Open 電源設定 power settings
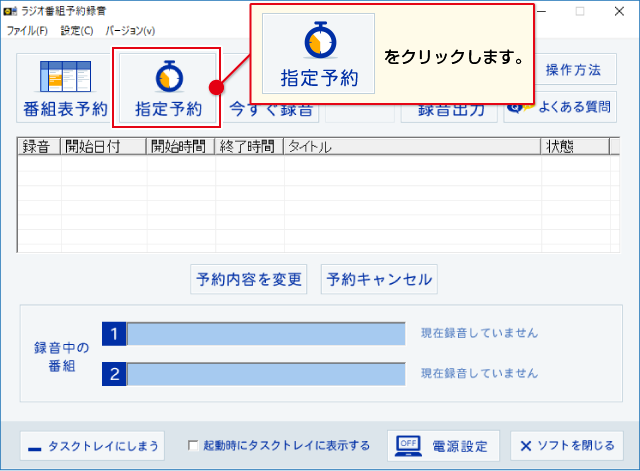Screen dimensions: 640x471 click(x=443, y=445)
